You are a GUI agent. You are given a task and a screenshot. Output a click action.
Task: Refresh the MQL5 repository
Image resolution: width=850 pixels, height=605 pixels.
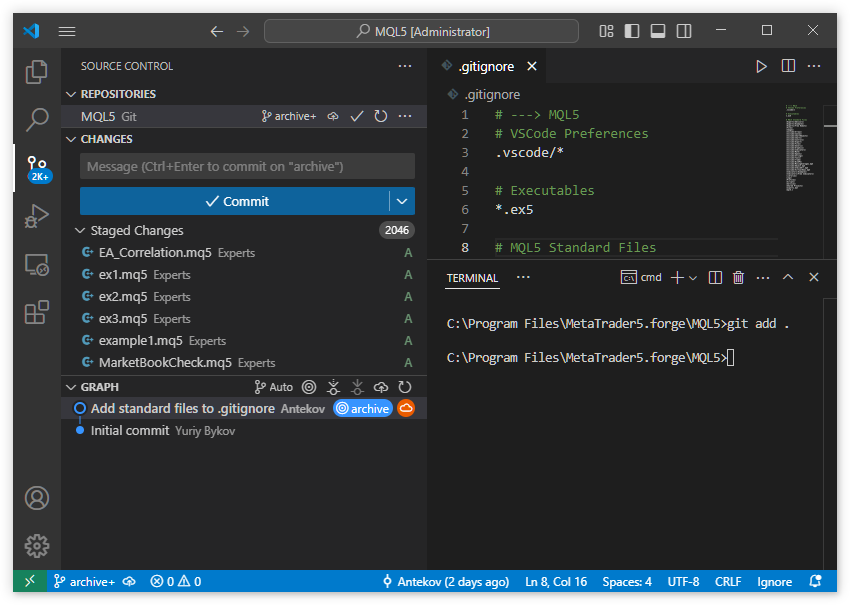tap(381, 116)
